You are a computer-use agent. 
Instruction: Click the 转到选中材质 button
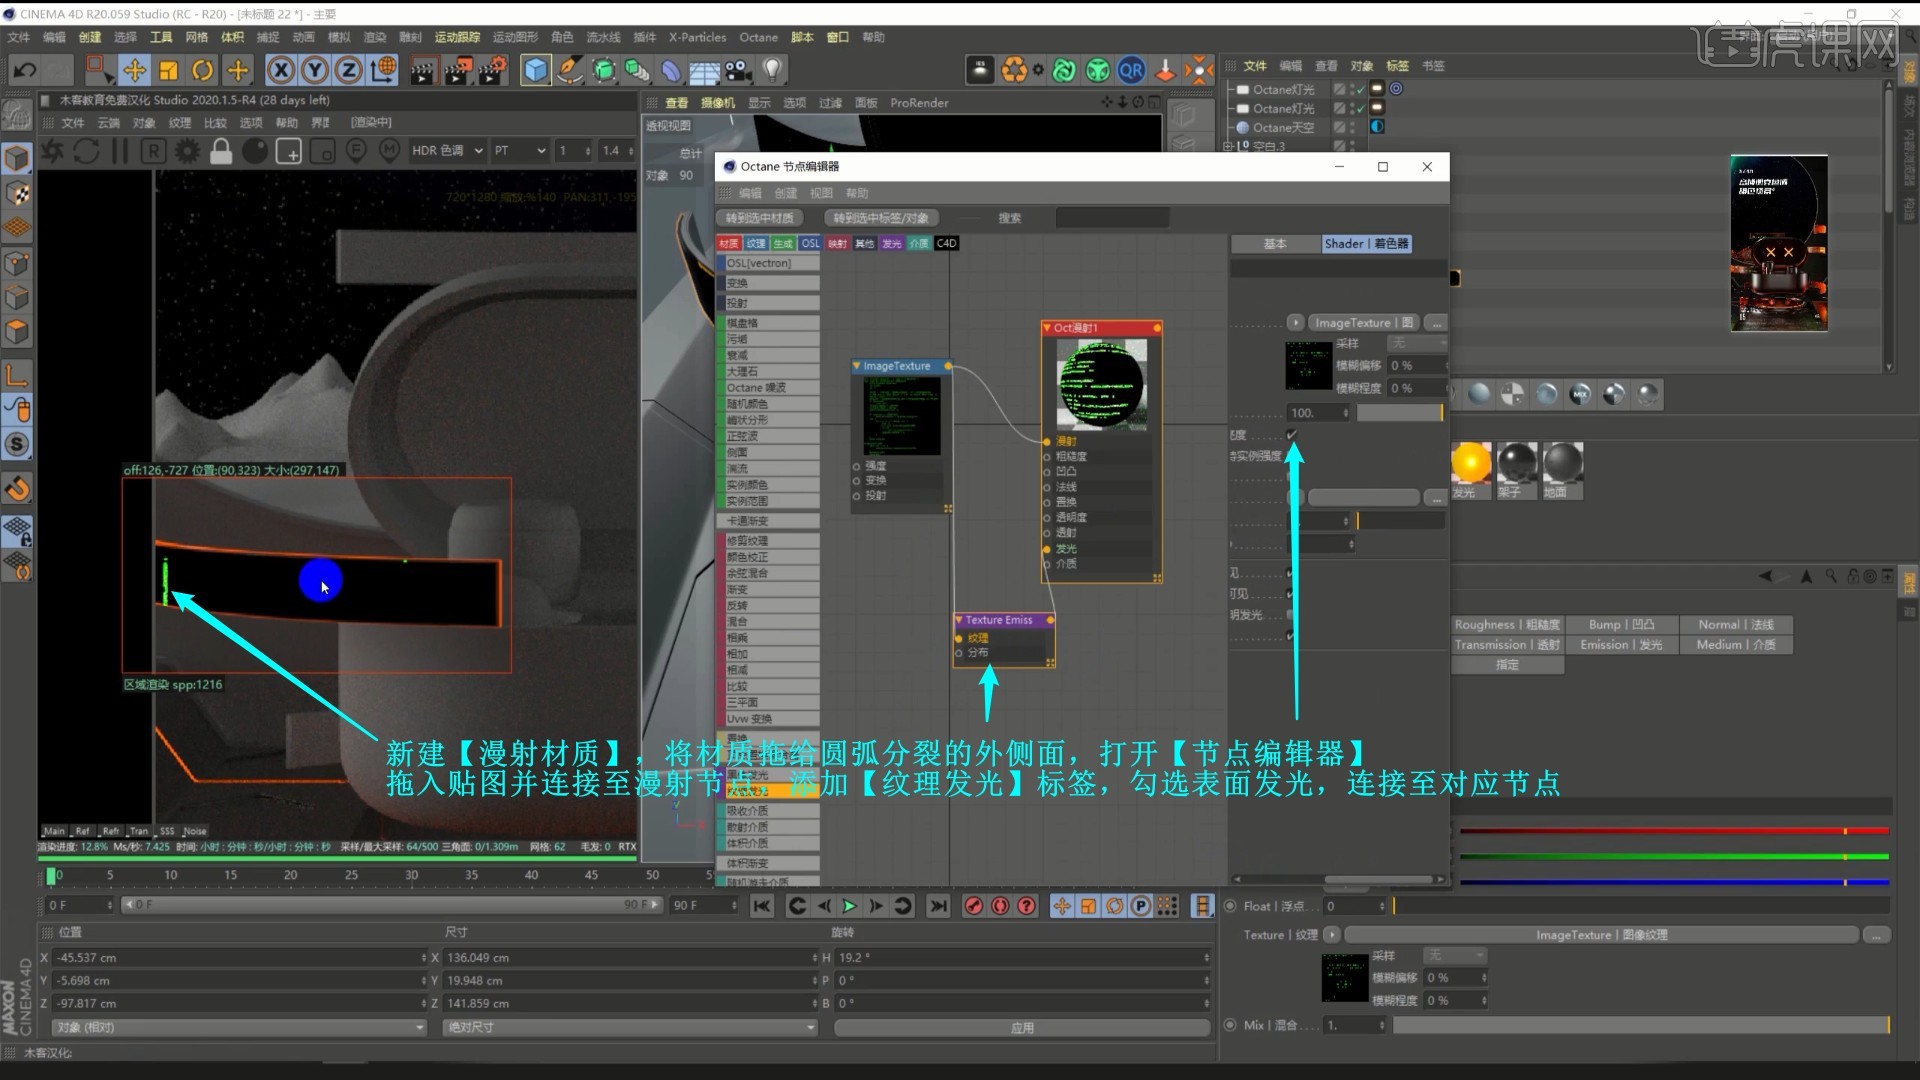click(759, 218)
